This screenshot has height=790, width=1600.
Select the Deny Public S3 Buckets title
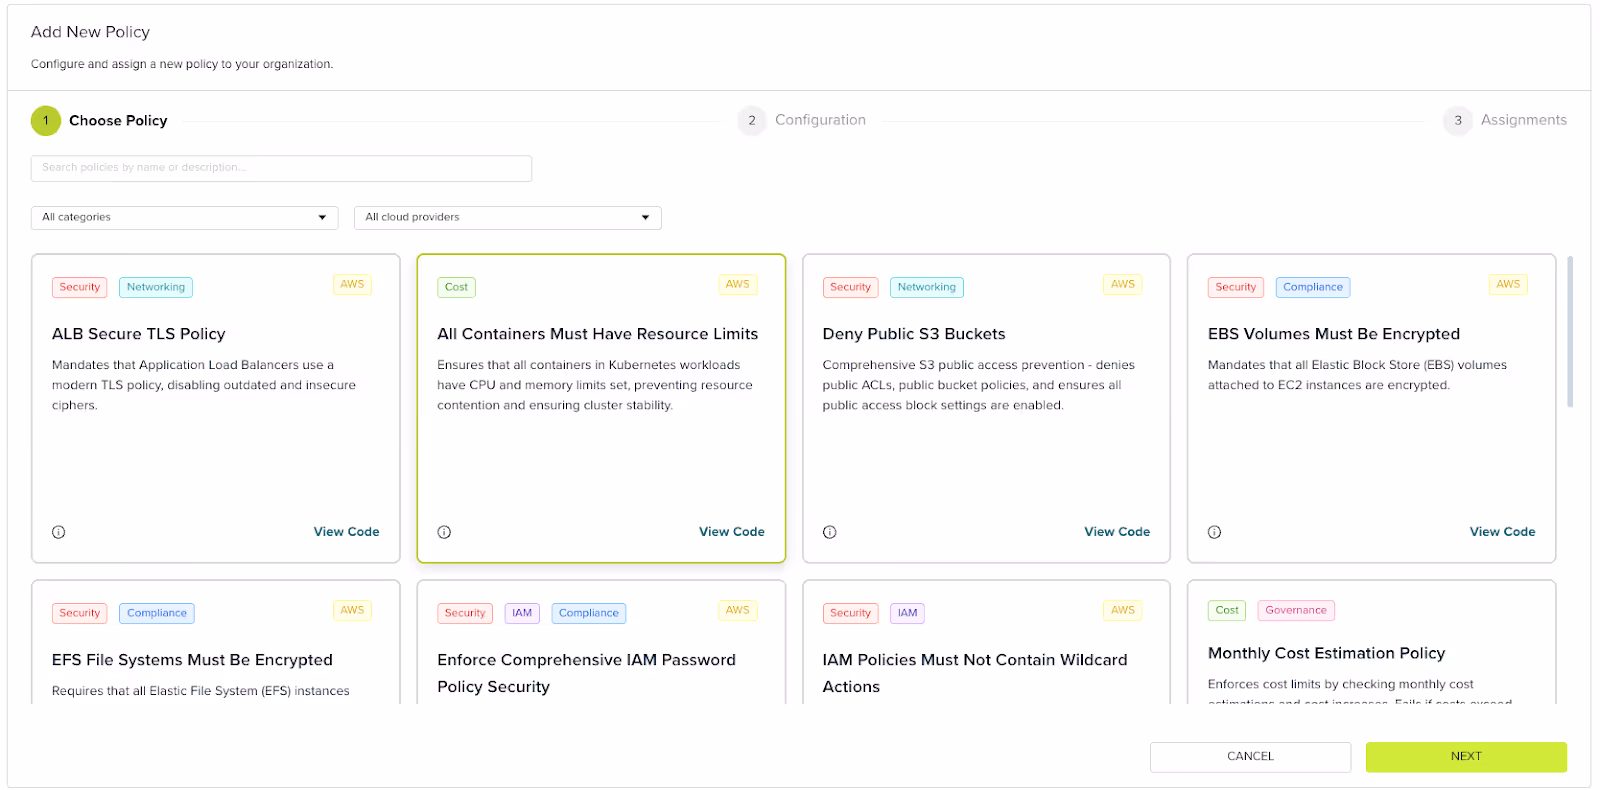tap(914, 334)
